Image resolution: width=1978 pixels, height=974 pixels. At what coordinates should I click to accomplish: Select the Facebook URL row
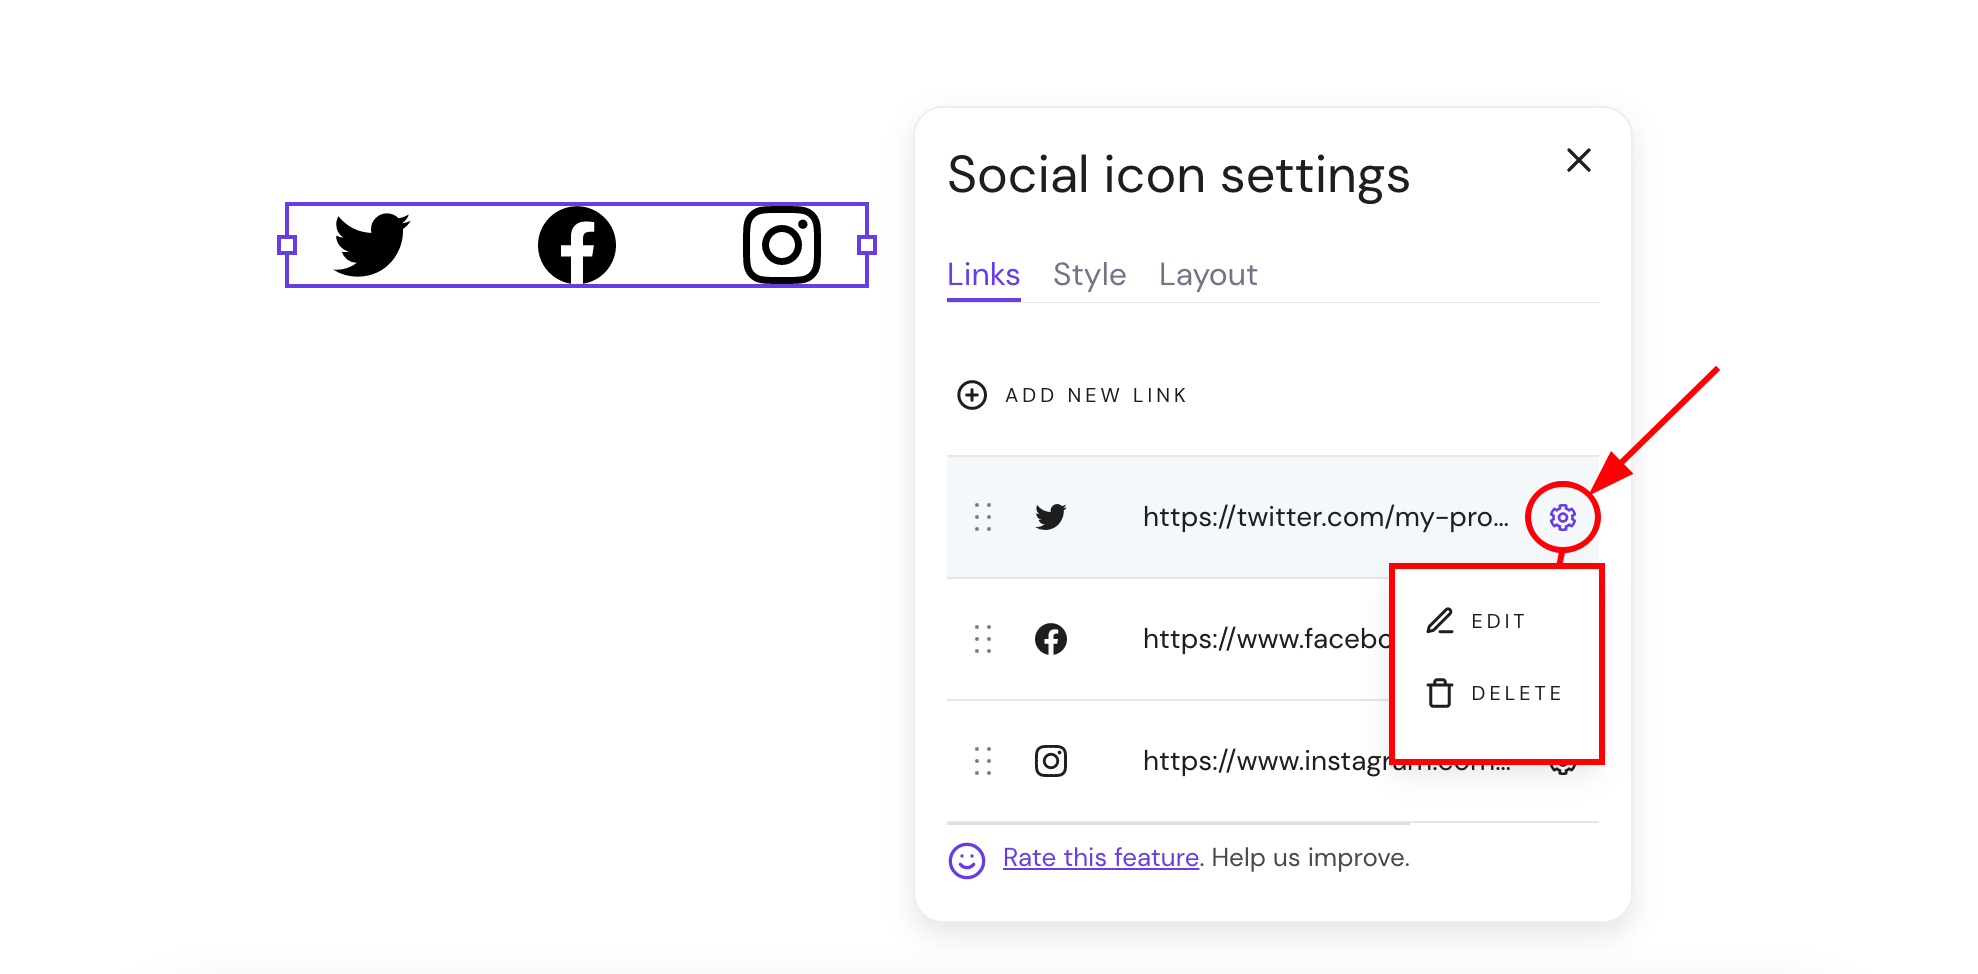tap(1265, 639)
